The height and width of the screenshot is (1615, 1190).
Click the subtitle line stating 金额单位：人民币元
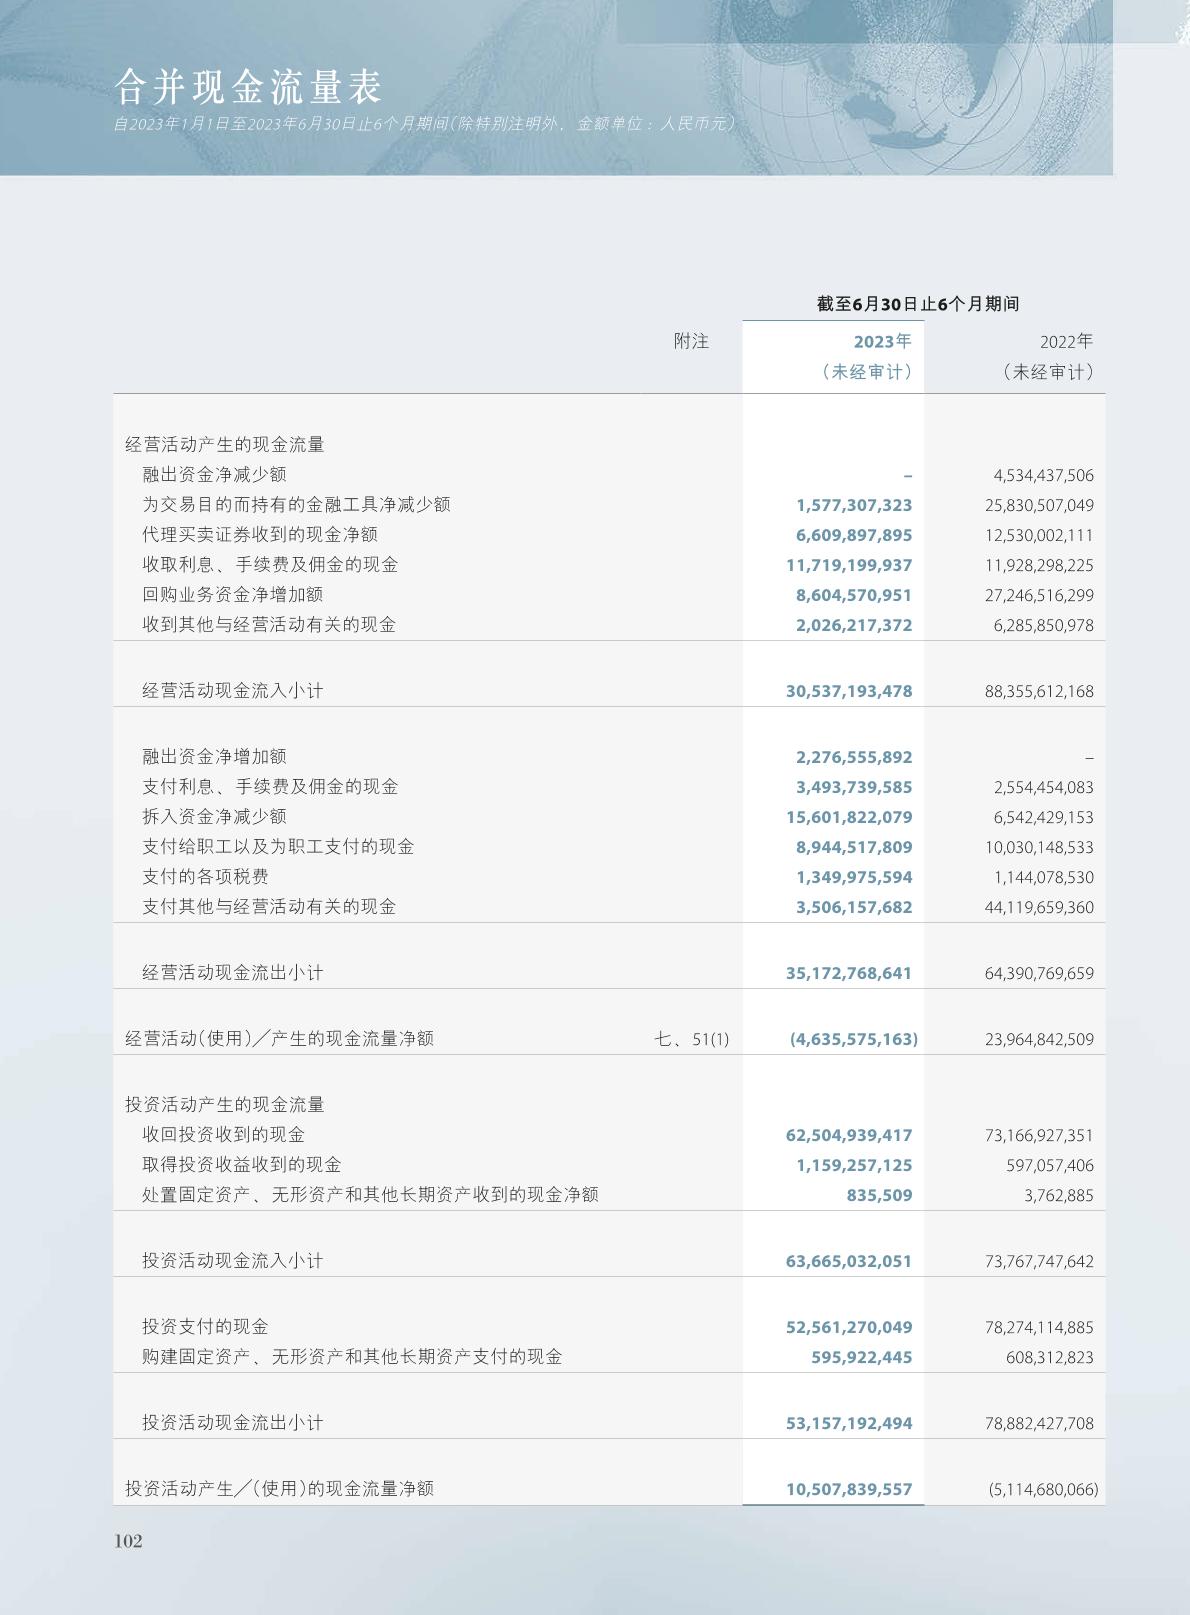click(x=425, y=124)
